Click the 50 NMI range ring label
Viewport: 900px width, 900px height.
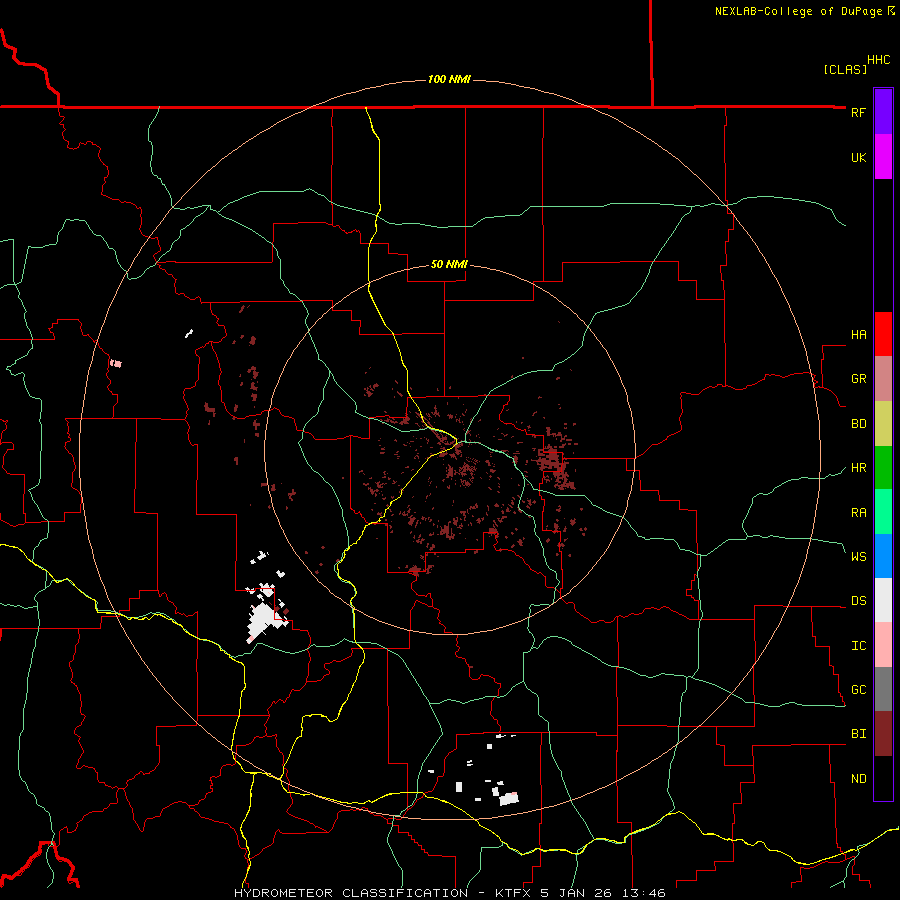pos(449,265)
